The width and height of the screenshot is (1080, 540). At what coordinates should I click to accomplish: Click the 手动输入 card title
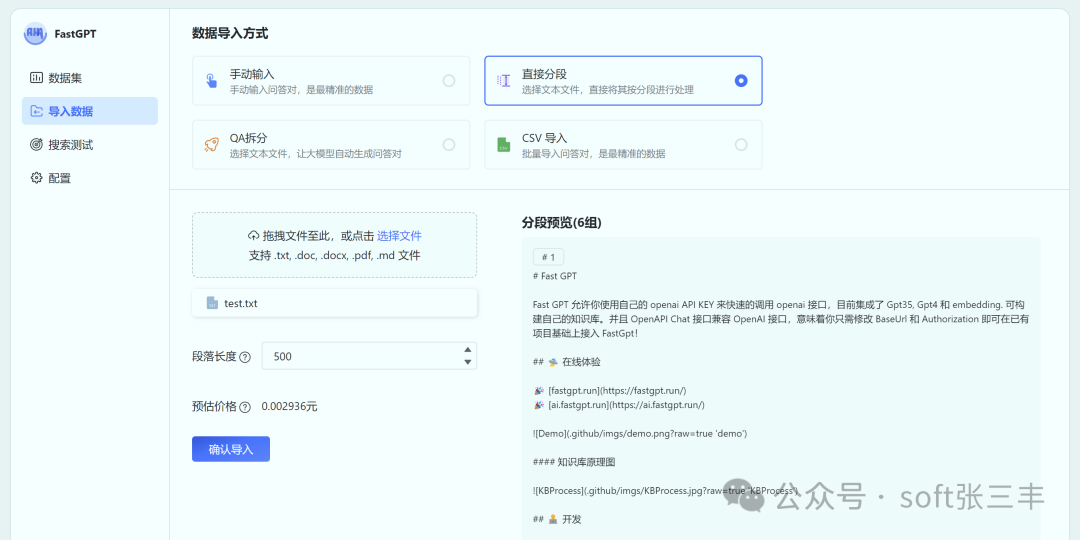click(x=253, y=74)
